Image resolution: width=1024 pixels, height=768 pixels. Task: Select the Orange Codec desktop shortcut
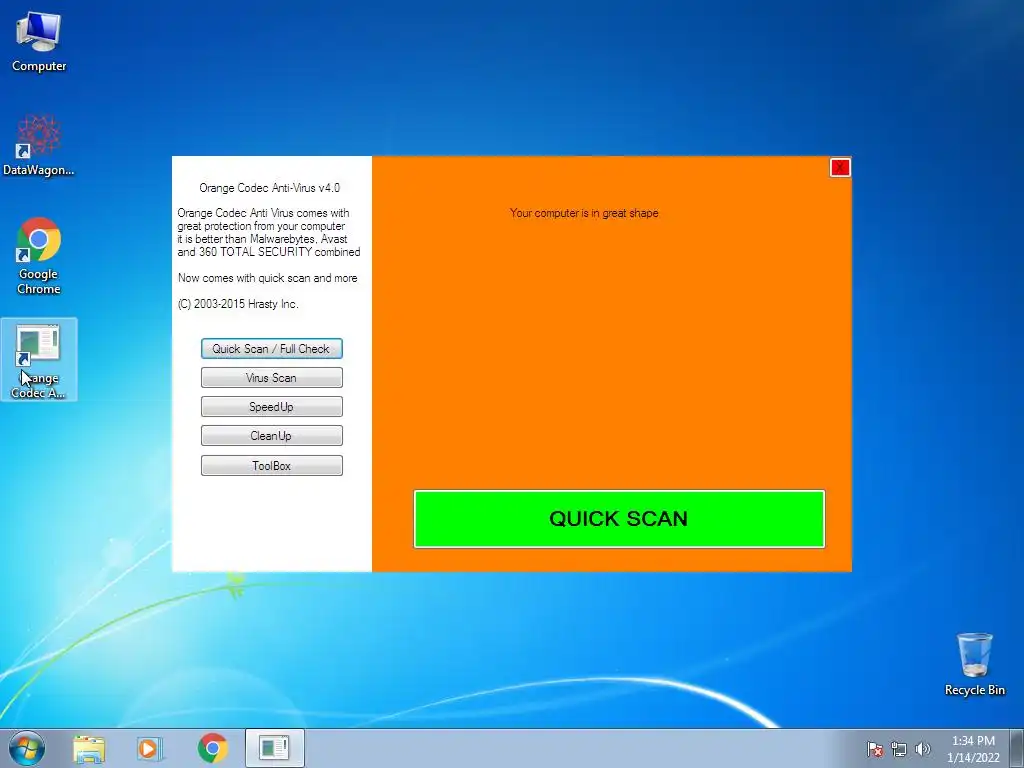click(39, 360)
